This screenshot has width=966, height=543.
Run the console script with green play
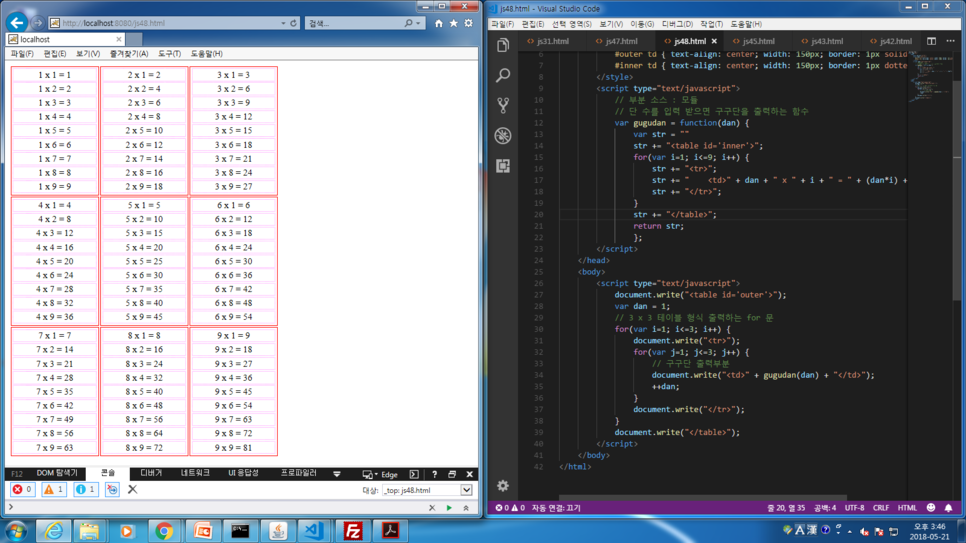pyautogui.click(x=449, y=508)
